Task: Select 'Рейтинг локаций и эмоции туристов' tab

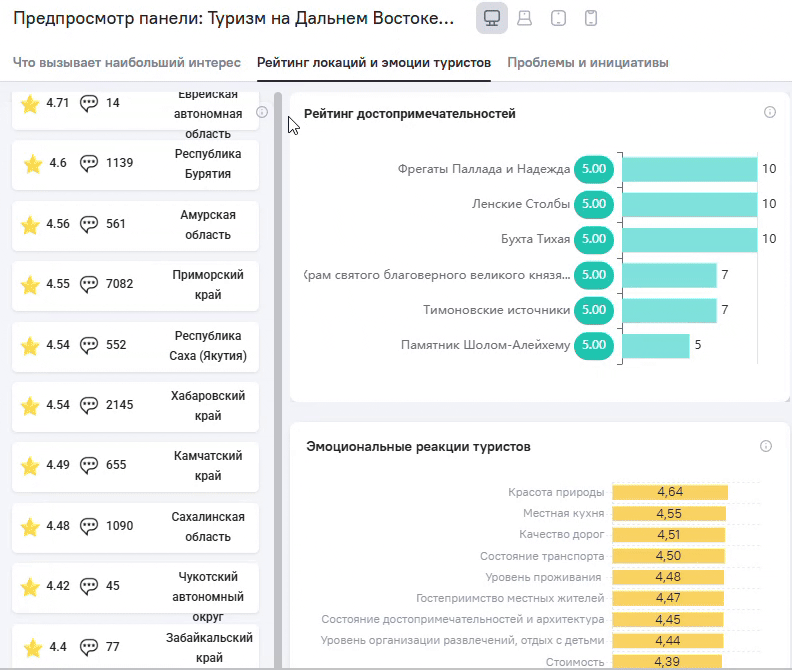Action: [373, 62]
